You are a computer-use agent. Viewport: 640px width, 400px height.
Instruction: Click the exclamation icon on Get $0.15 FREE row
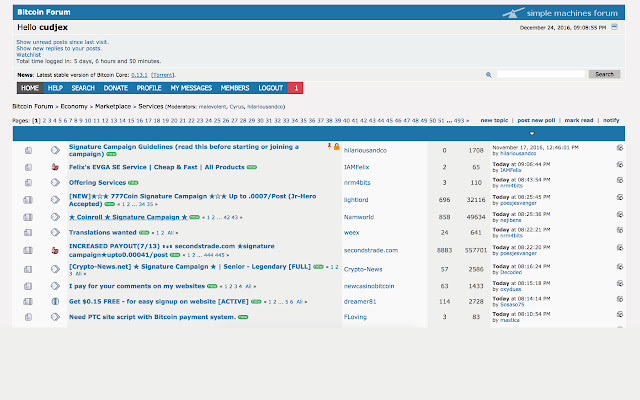55,302
